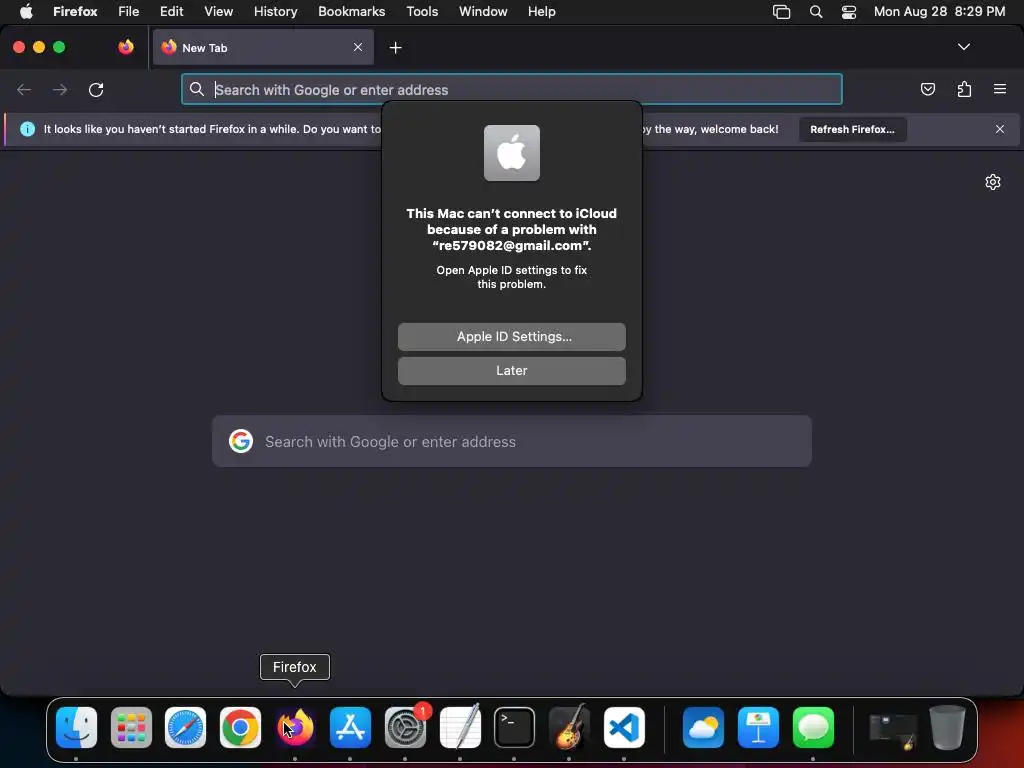Screen dimensions: 1024x768
Task: Expand the list all tabs chevron
Action: point(963,47)
